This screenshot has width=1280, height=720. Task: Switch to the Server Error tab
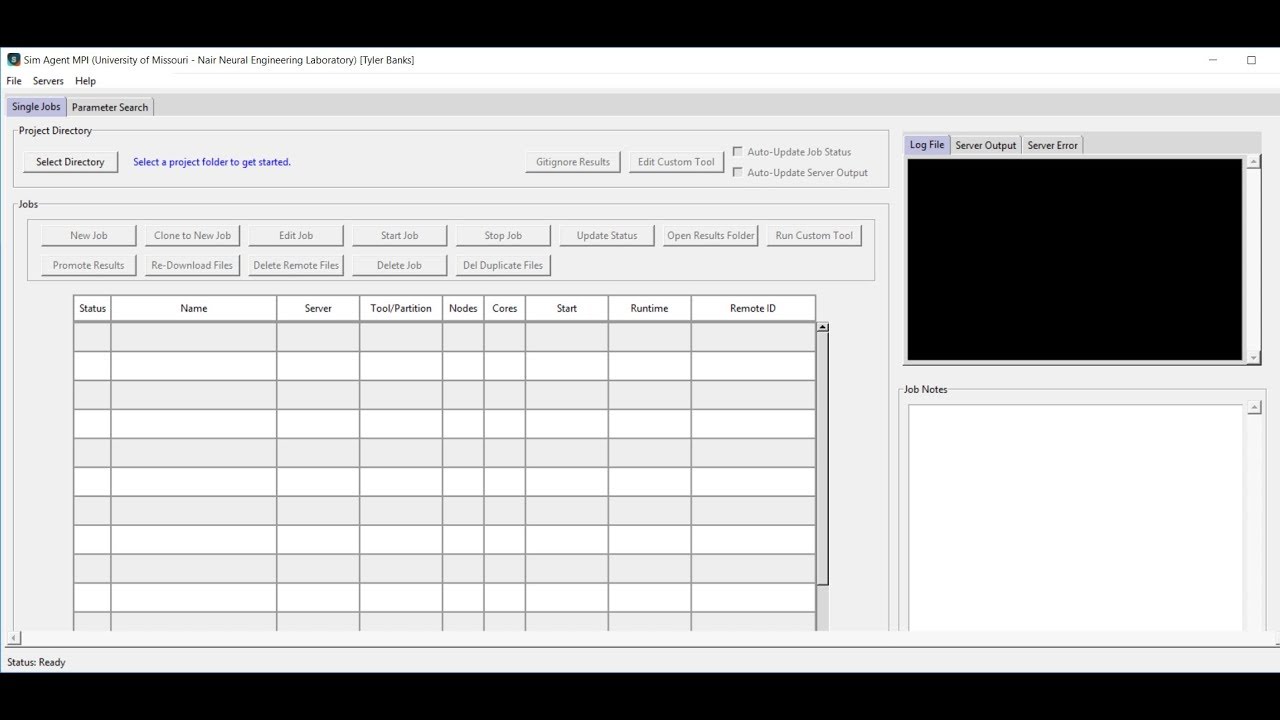[x=1053, y=146]
